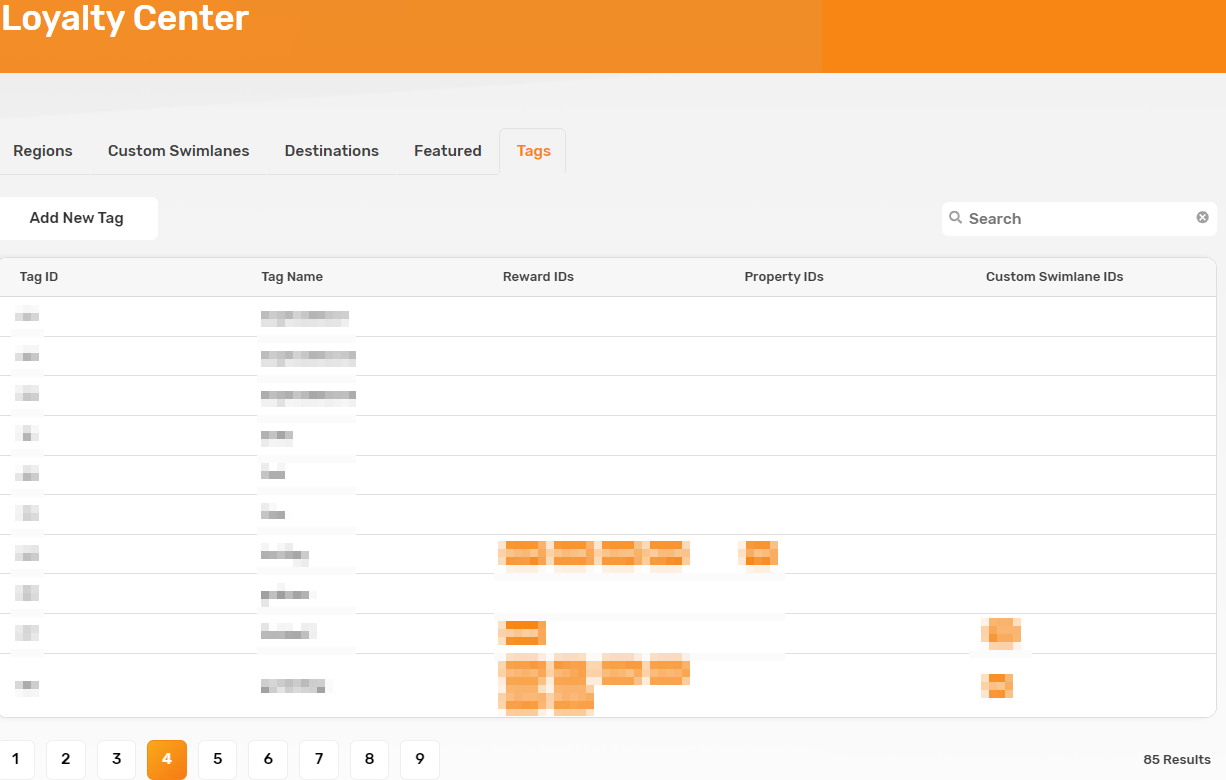Select the Destinations tab
The width and height of the screenshot is (1226, 780).
(x=331, y=151)
